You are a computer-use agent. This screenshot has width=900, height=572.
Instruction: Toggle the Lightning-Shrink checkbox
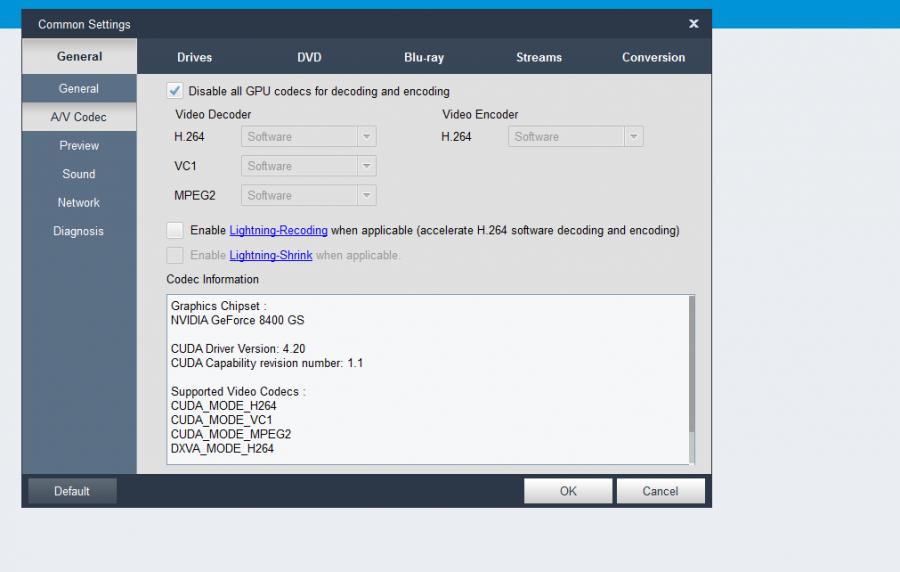[175, 255]
